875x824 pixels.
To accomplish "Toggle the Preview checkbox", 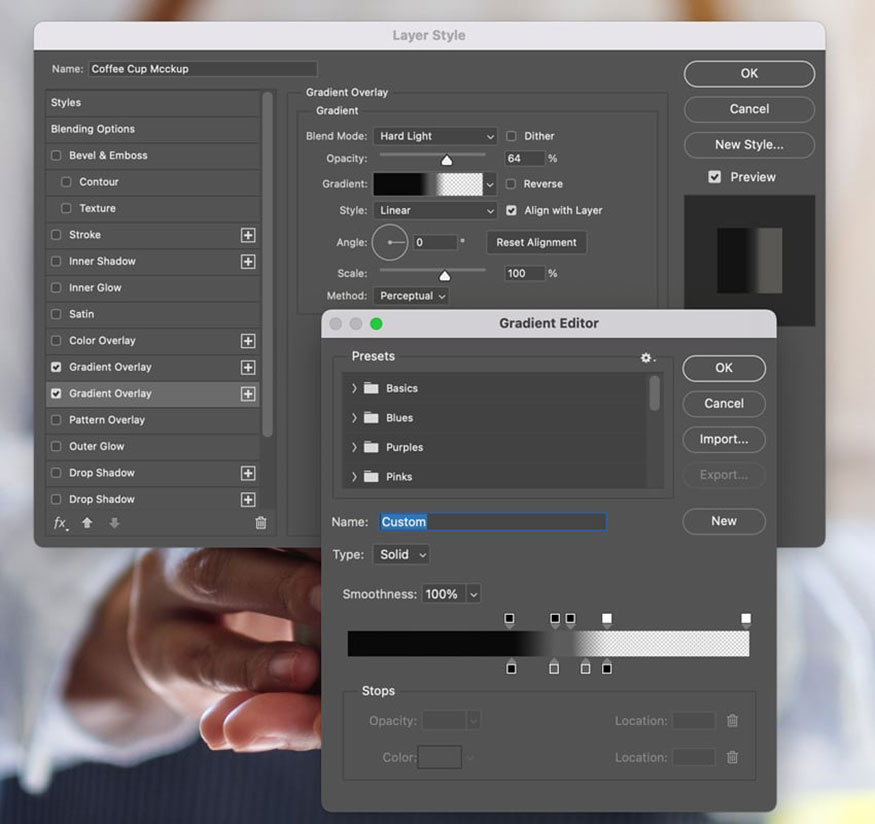I will click(714, 177).
